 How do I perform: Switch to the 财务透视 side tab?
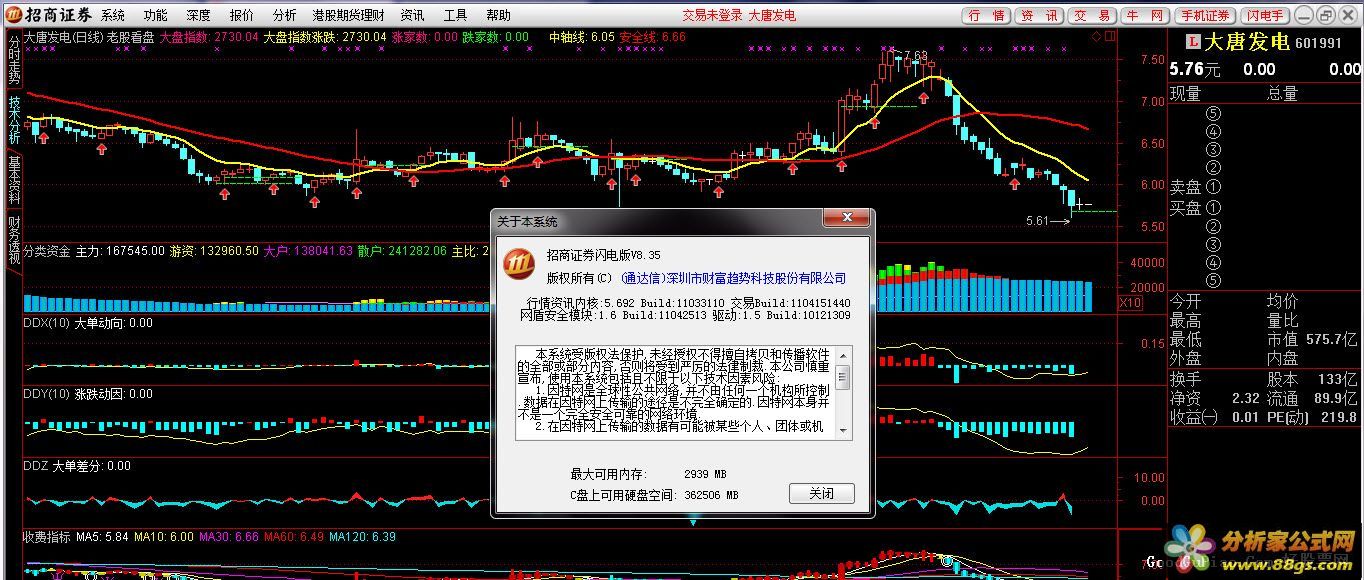[x=13, y=240]
